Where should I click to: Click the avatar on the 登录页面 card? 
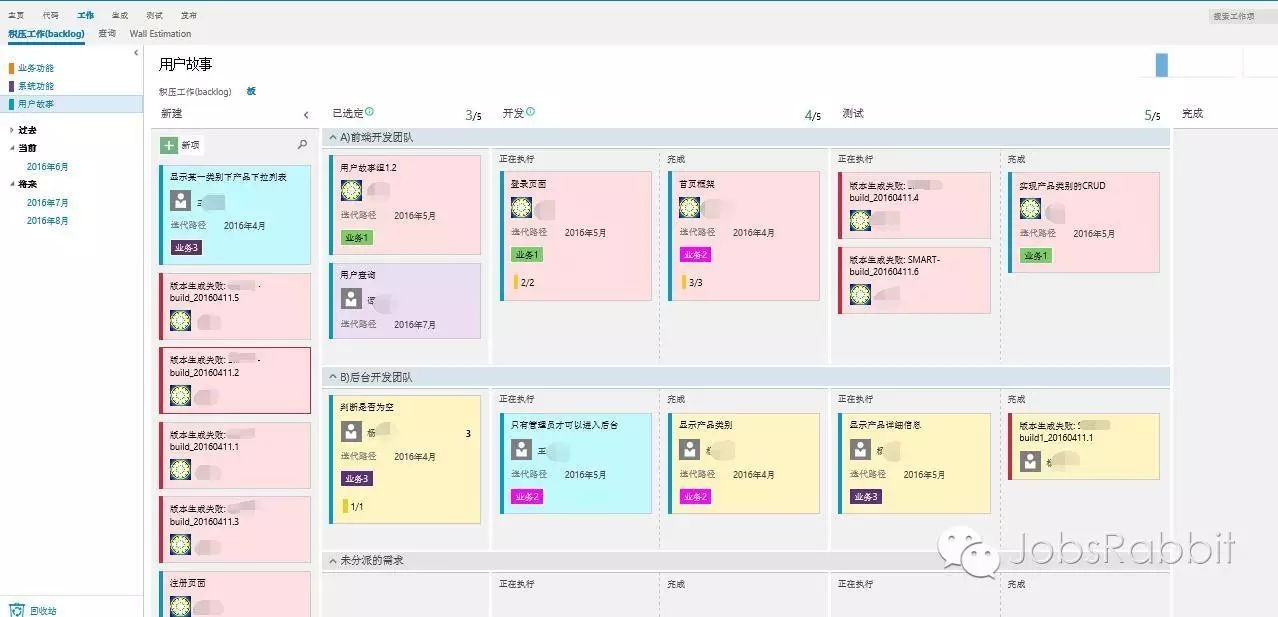521,207
